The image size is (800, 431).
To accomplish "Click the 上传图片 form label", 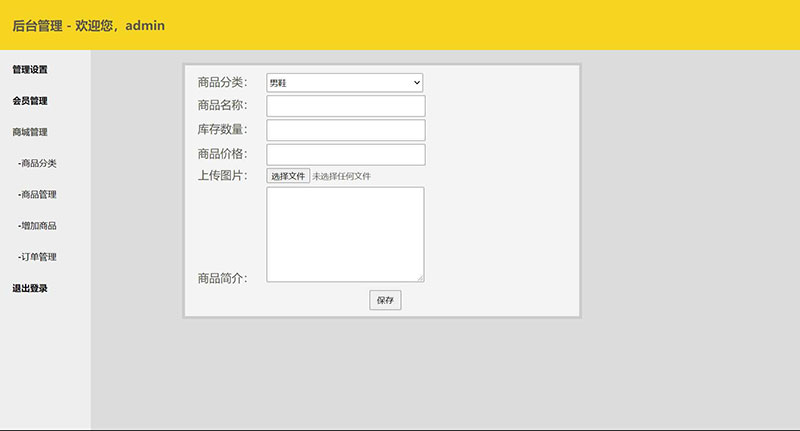I will tap(222, 176).
